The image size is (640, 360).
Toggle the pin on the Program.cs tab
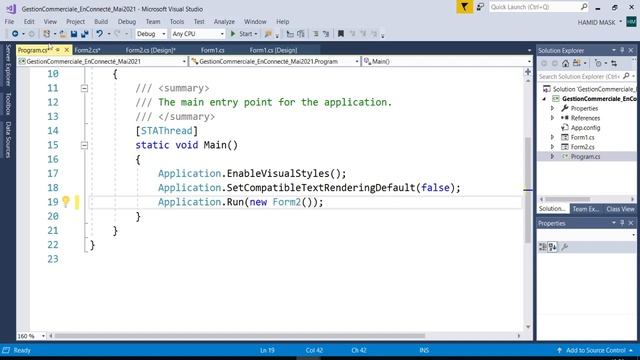[58, 50]
